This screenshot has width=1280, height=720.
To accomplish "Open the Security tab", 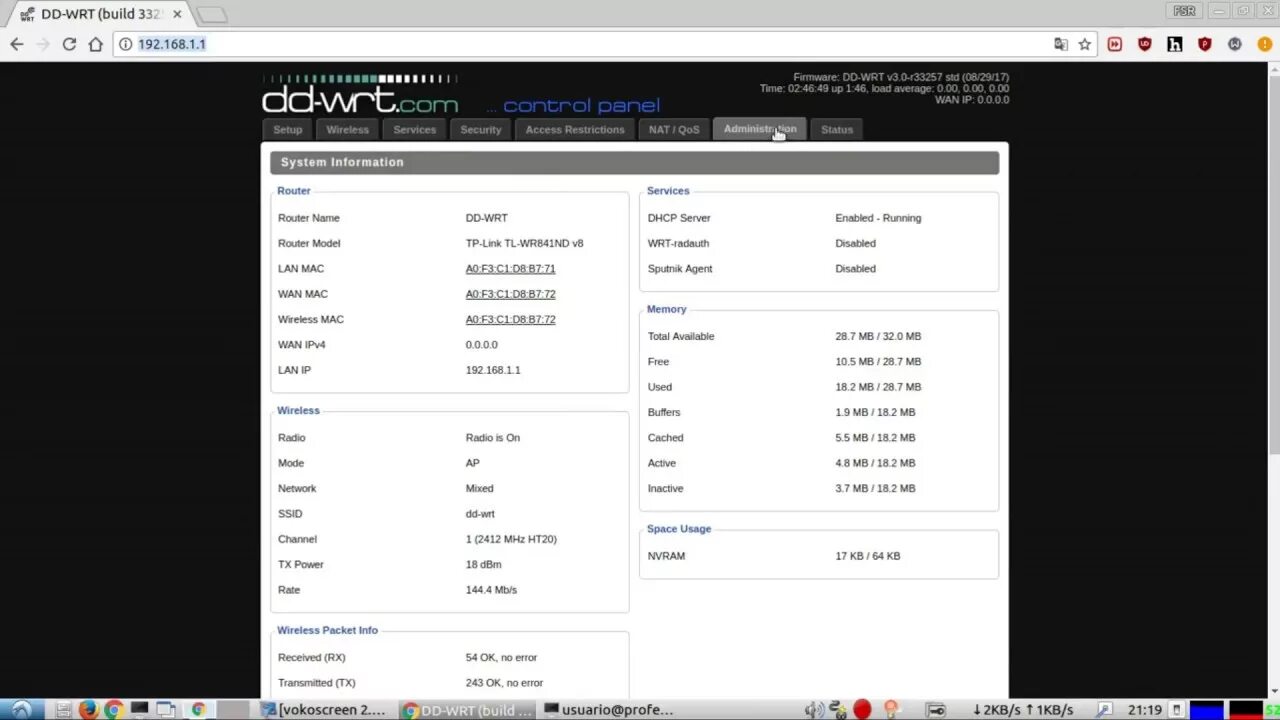I will (481, 130).
